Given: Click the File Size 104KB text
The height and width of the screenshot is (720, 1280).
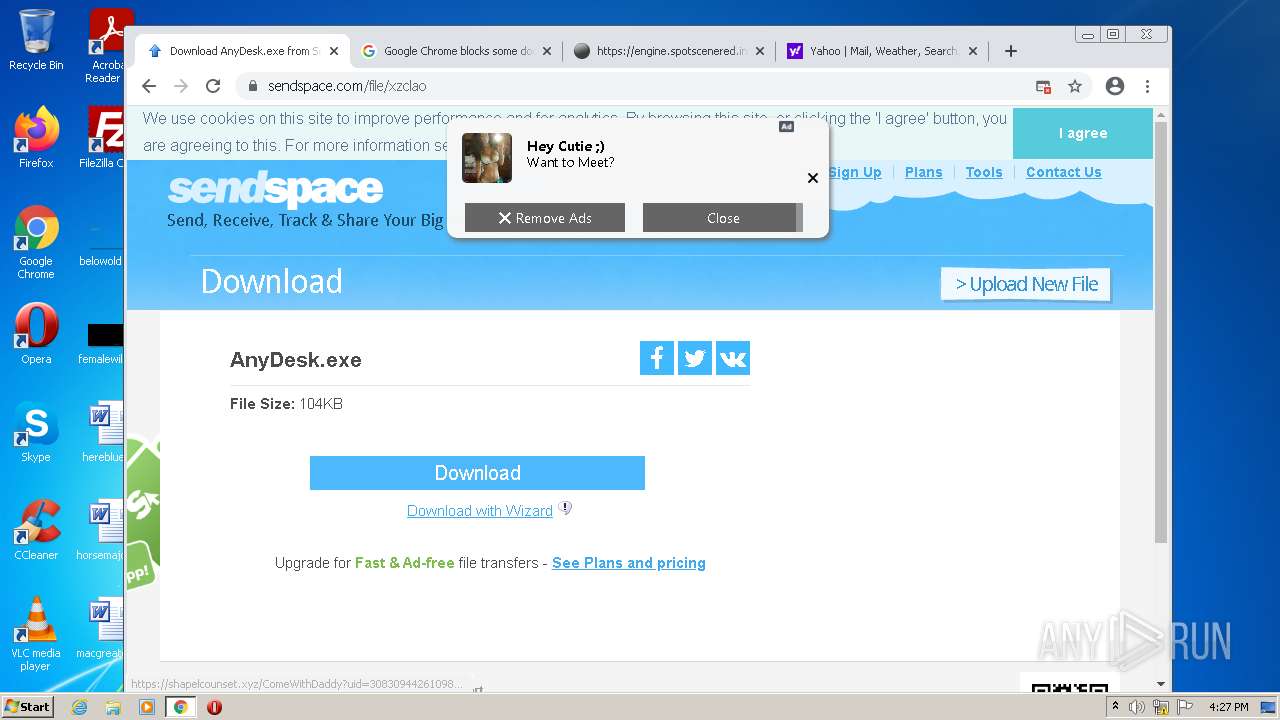Looking at the screenshot, I should tap(286, 404).
